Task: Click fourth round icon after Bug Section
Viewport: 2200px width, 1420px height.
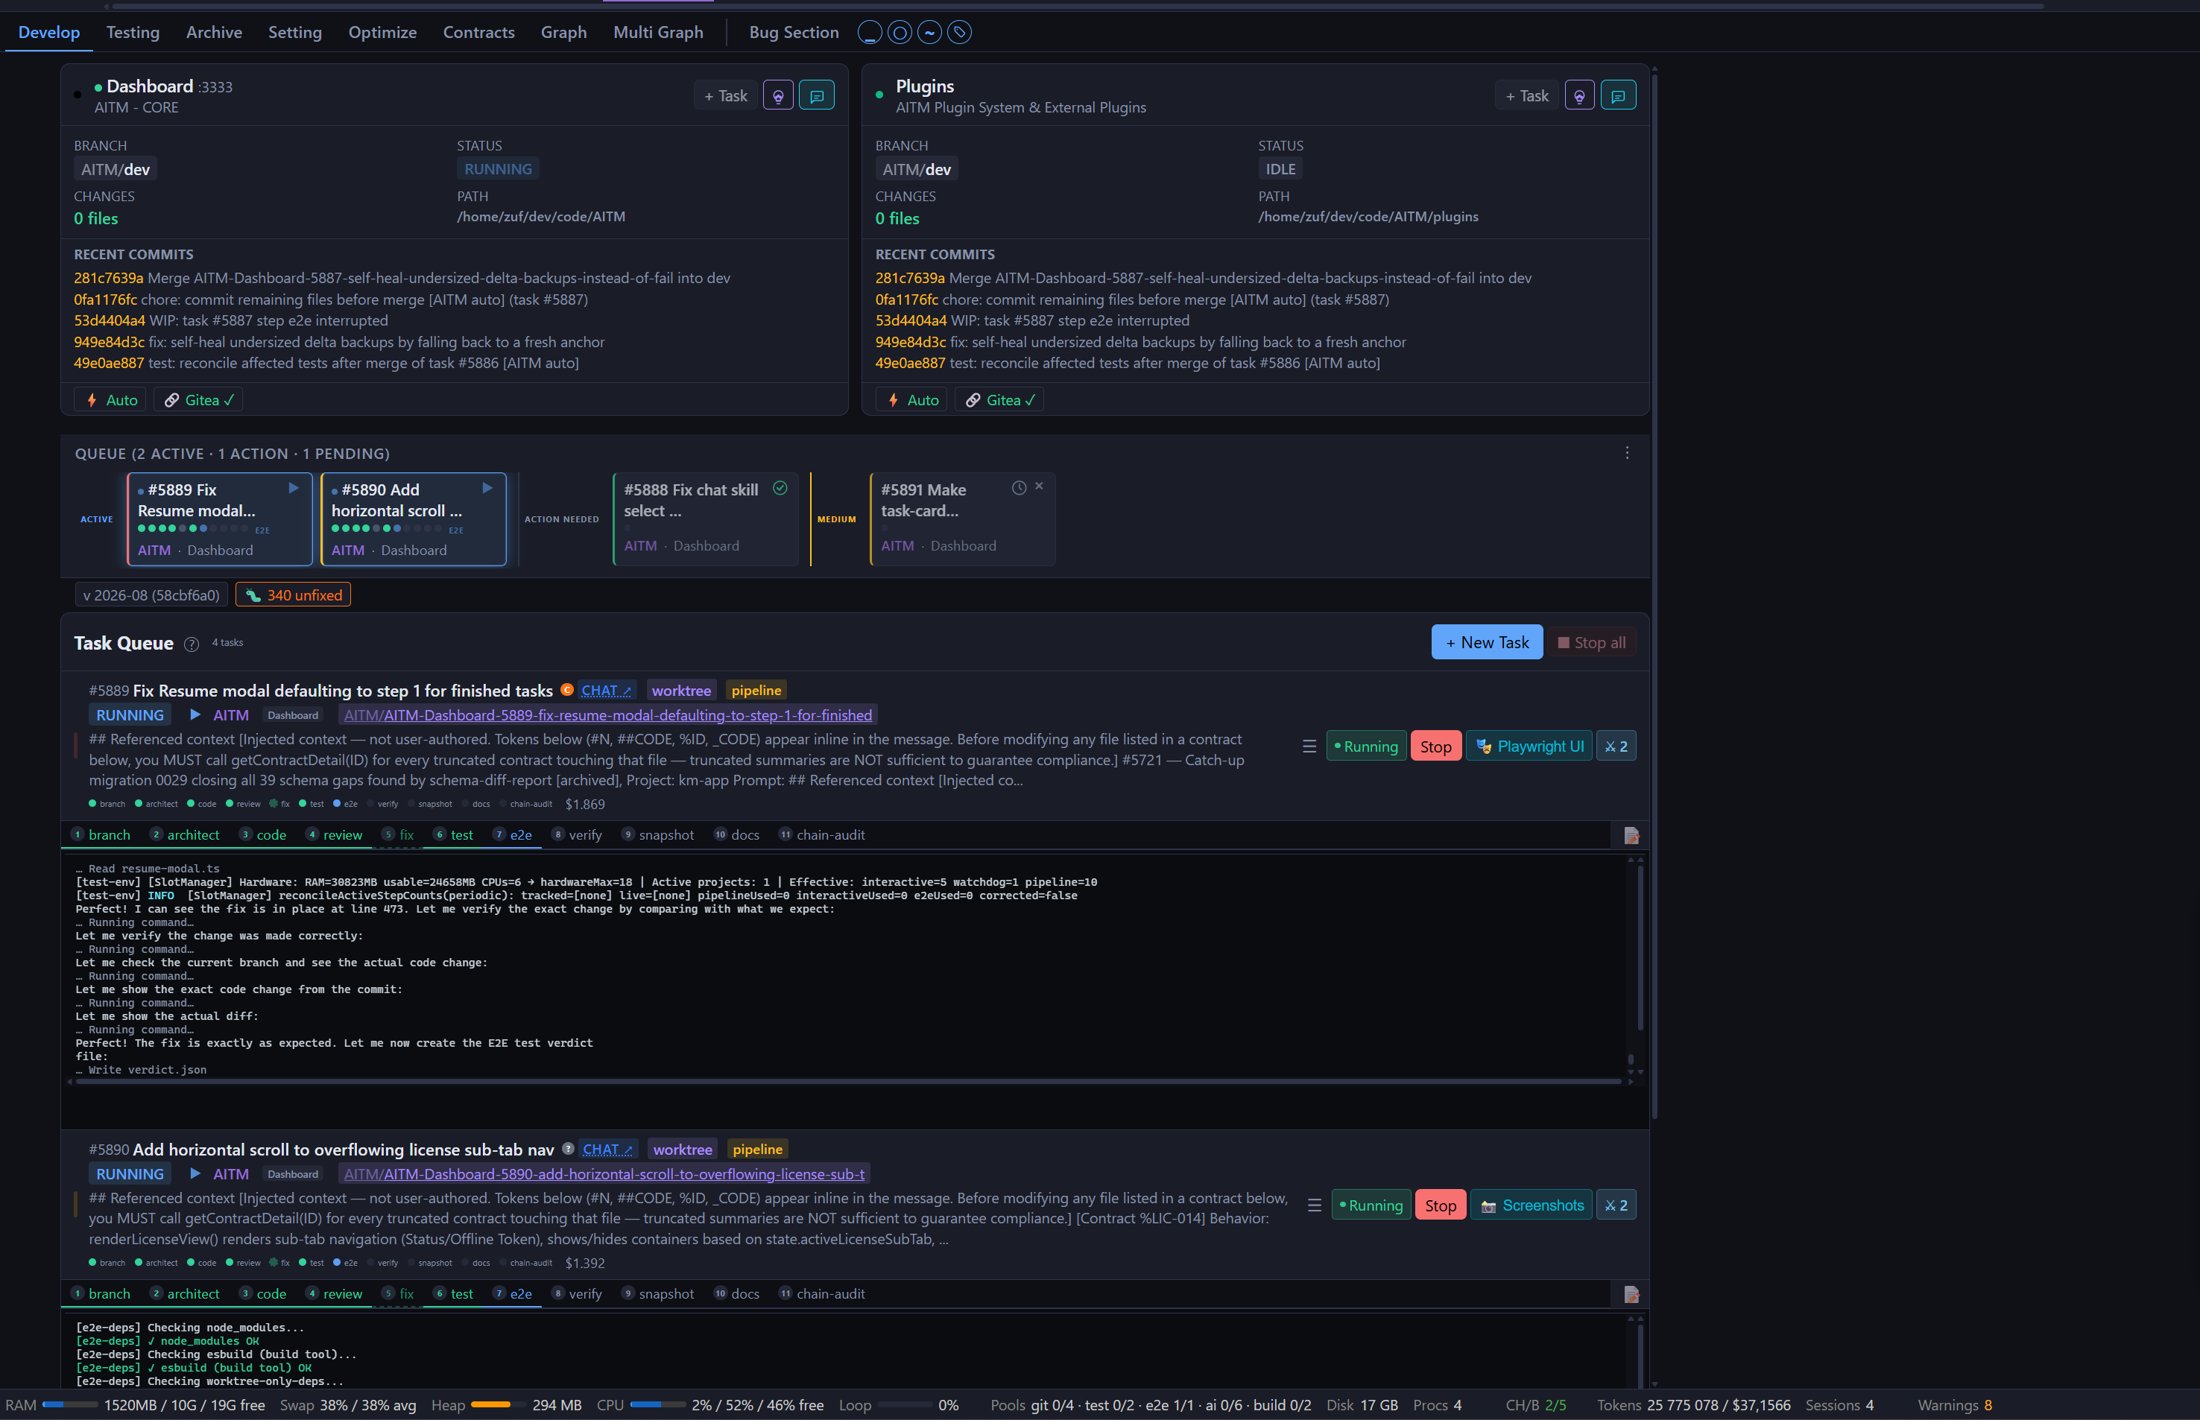Action: pyautogui.click(x=960, y=33)
